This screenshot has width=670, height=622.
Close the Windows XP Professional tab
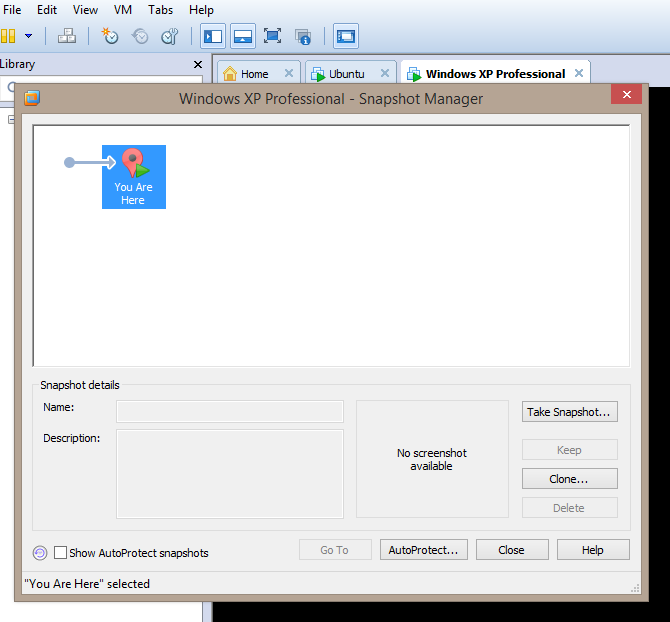point(579,73)
